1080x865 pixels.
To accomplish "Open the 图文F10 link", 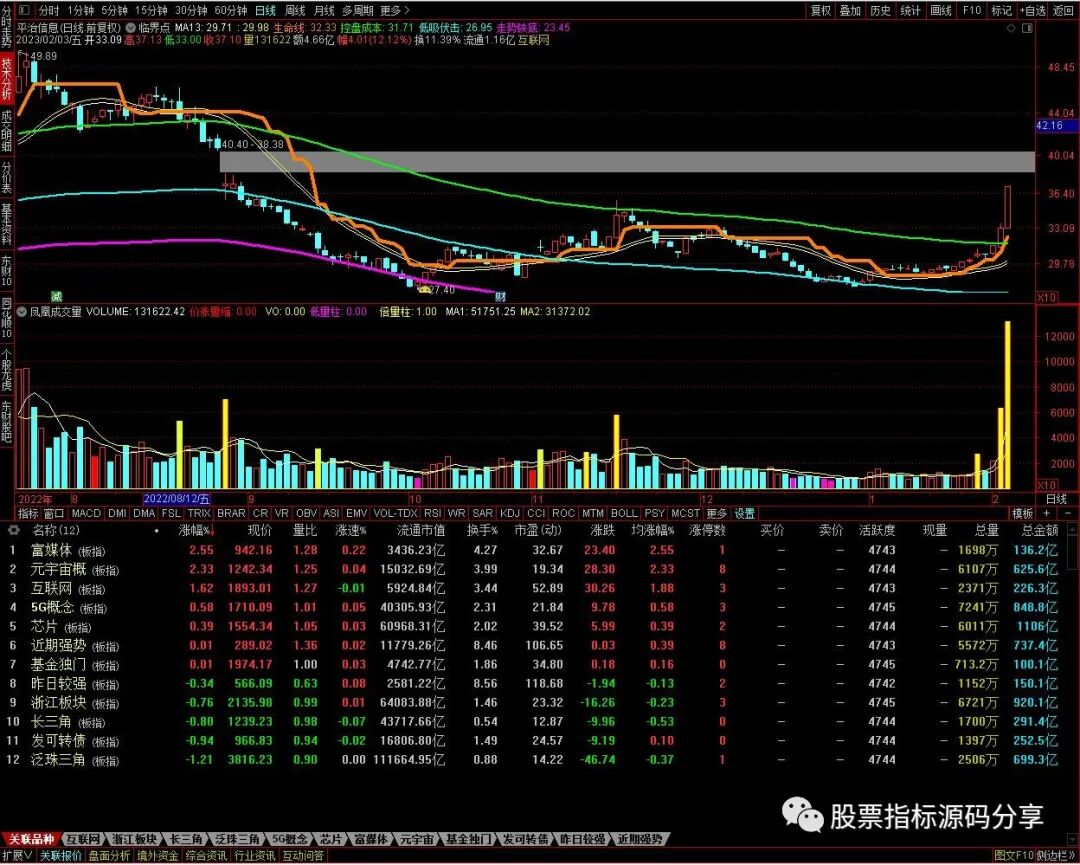I will coord(1015,855).
